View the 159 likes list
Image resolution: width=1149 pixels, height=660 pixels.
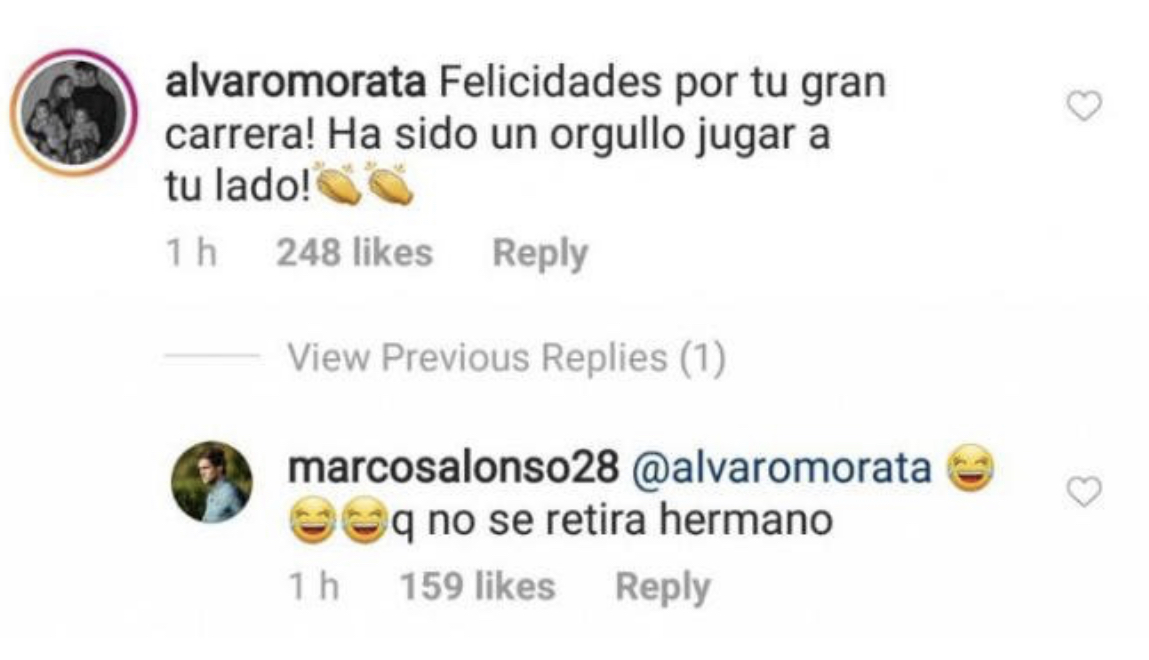[478, 587]
